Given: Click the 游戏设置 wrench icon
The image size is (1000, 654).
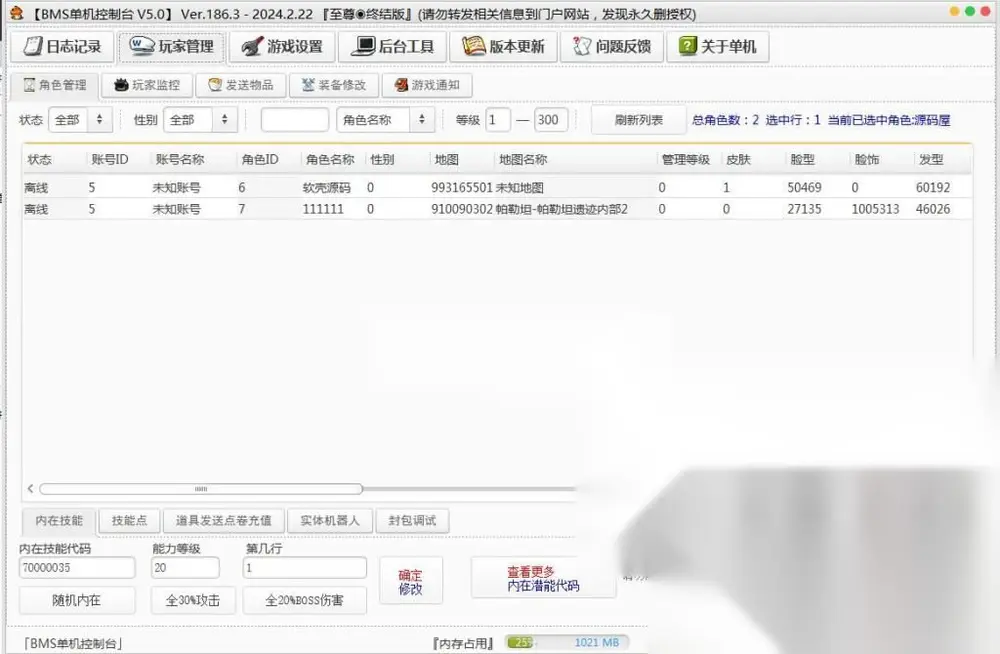Looking at the screenshot, I should point(252,47).
